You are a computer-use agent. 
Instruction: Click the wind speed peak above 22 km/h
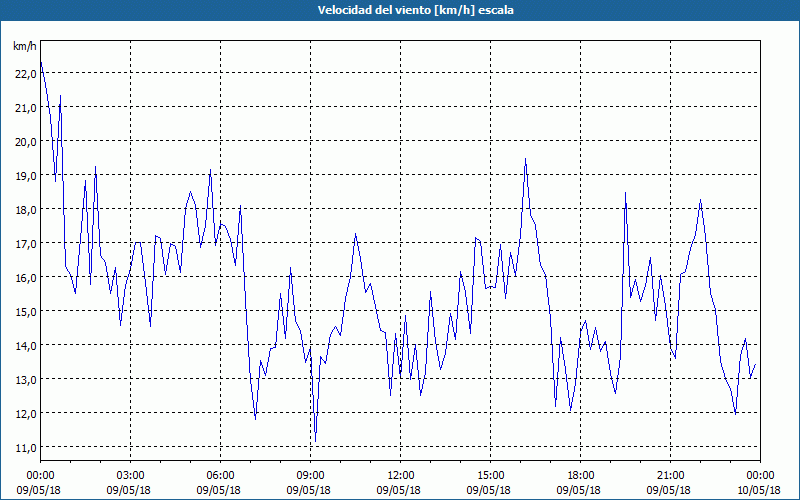point(41,62)
